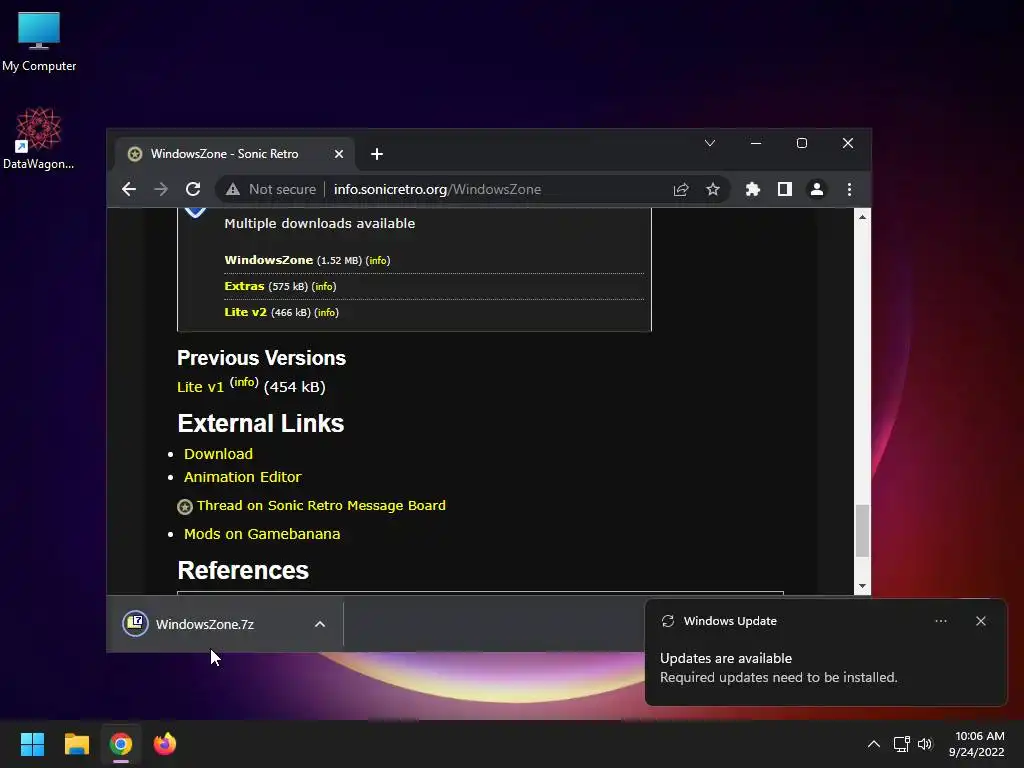Dismiss the Windows Update notification

(981, 621)
